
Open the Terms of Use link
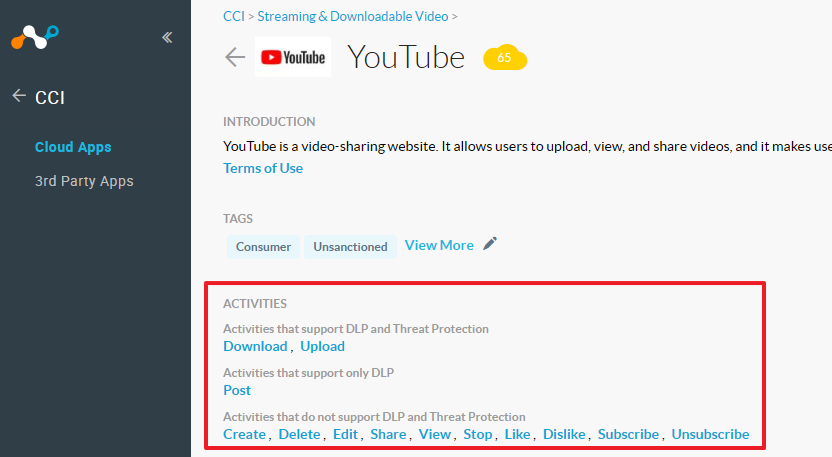pyautogui.click(x=263, y=168)
